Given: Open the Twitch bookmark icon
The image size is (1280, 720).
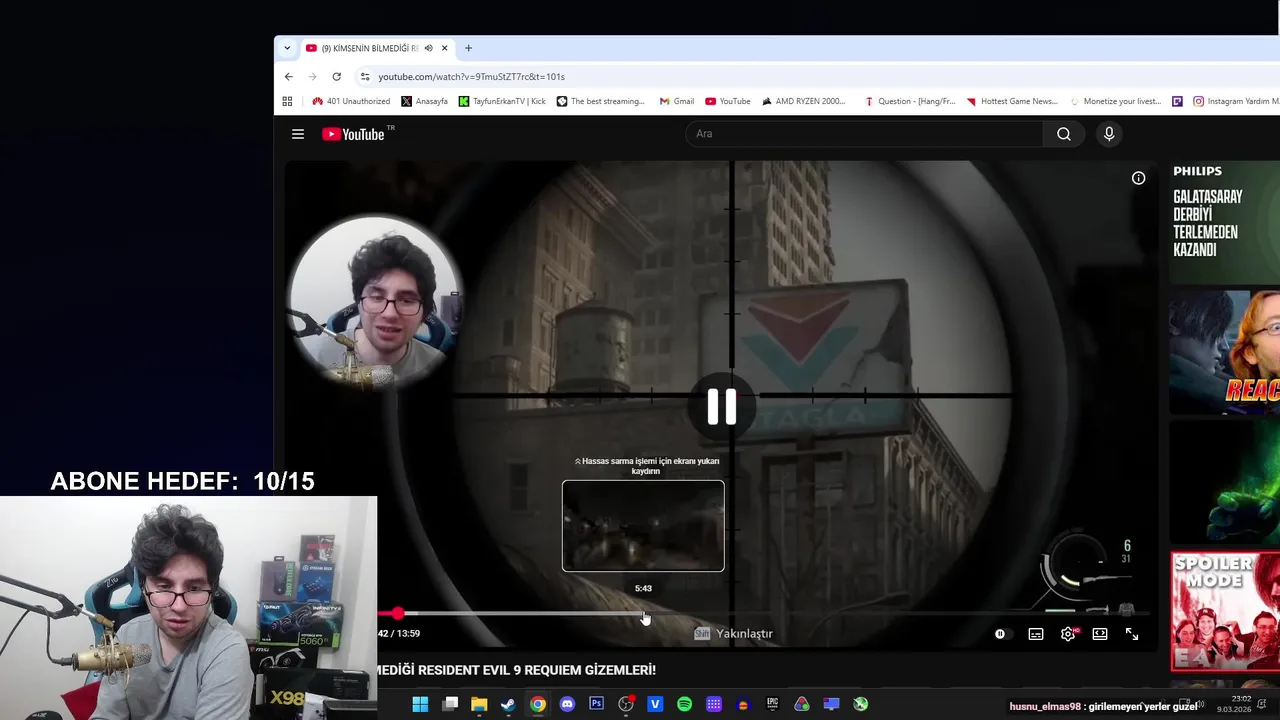Looking at the screenshot, I should coord(1177,101).
